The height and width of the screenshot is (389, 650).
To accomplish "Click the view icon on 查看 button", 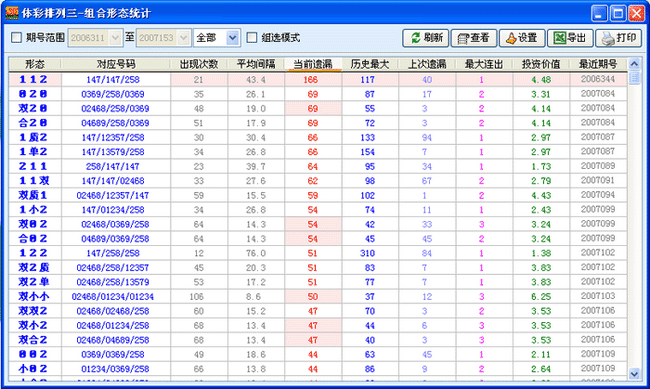I will pyautogui.click(x=463, y=38).
